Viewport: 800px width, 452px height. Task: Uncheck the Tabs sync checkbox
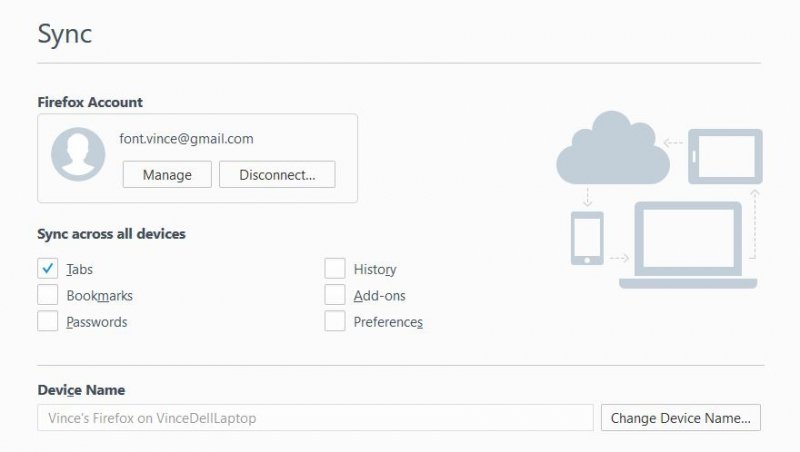click(47, 268)
